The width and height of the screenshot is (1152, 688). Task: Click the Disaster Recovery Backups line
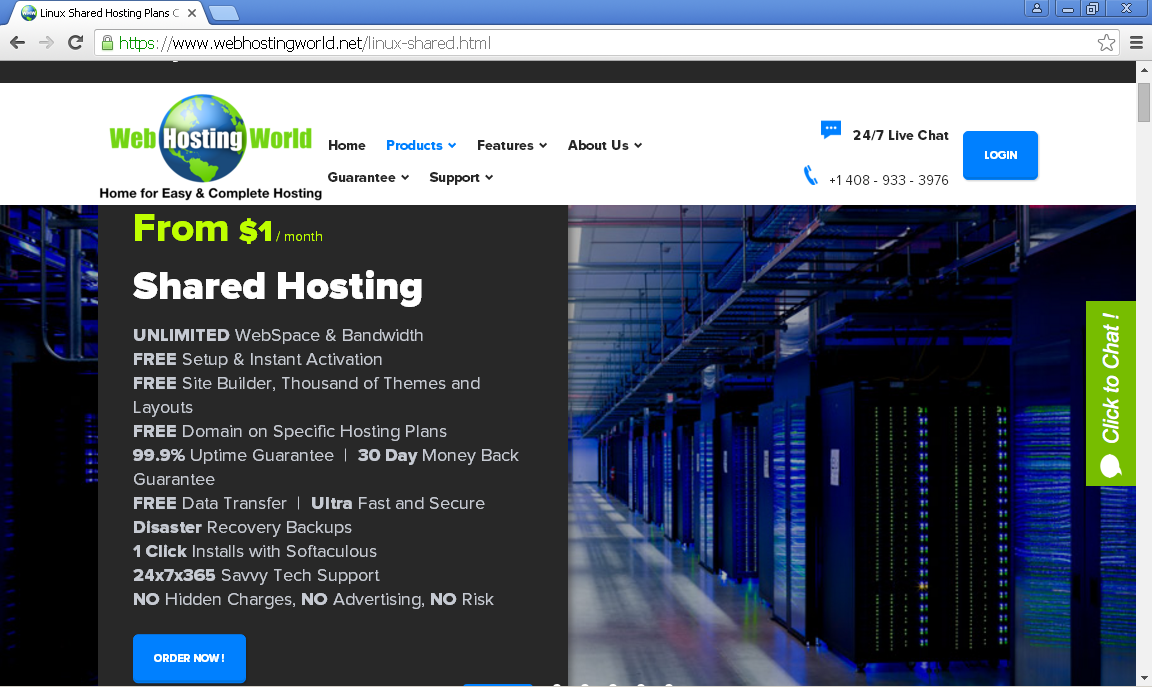click(x=242, y=528)
